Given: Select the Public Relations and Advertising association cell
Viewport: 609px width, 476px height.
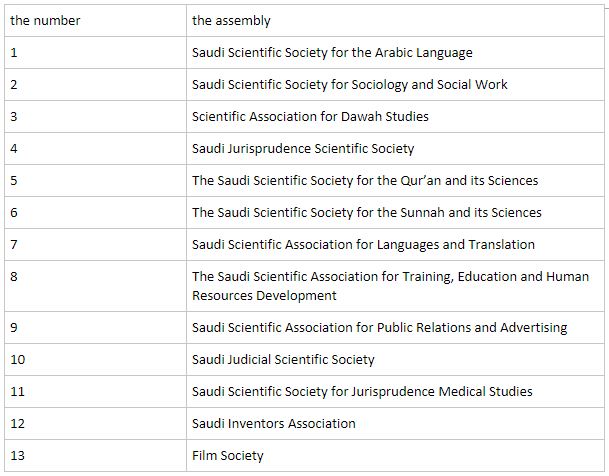Looking at the screenshot, I should point(379,327).
